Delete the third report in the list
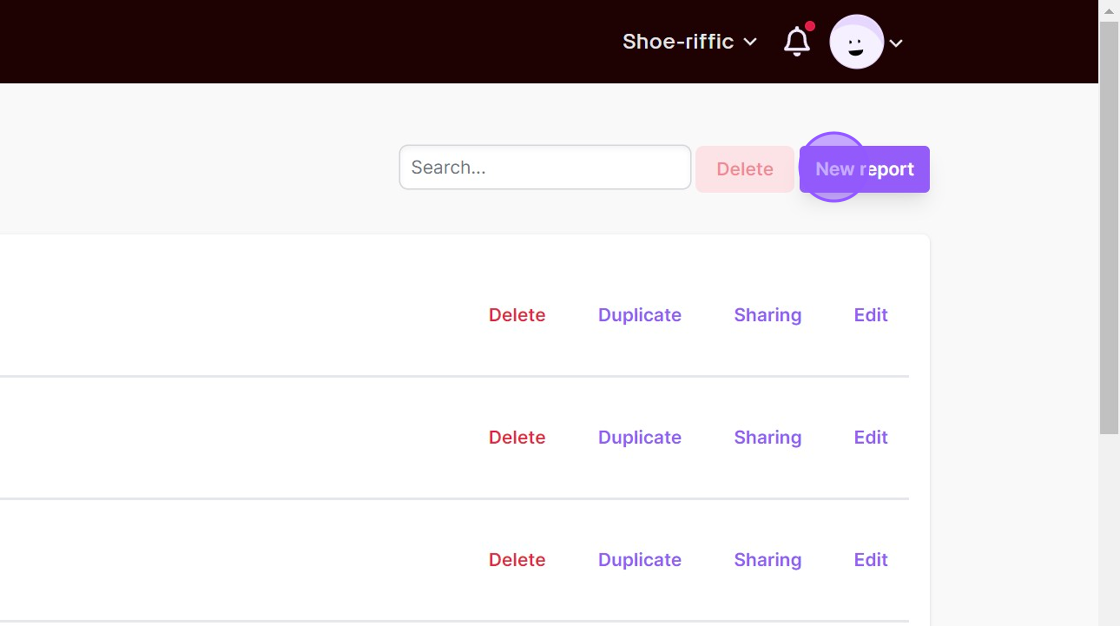This screenshot has width=1120, height=626. point(517,560)
